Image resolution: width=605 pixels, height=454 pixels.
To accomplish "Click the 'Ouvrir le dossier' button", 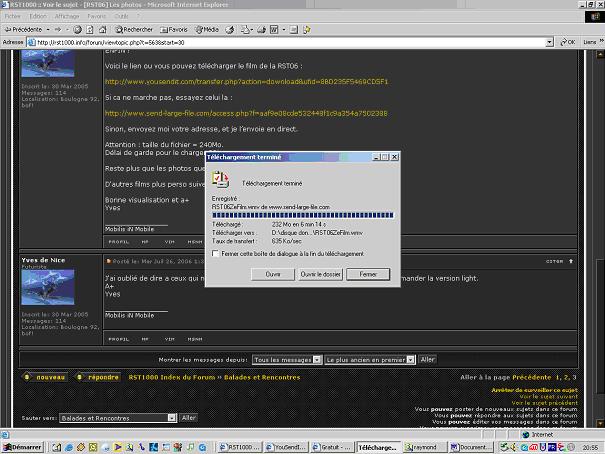I will [321, 274].
